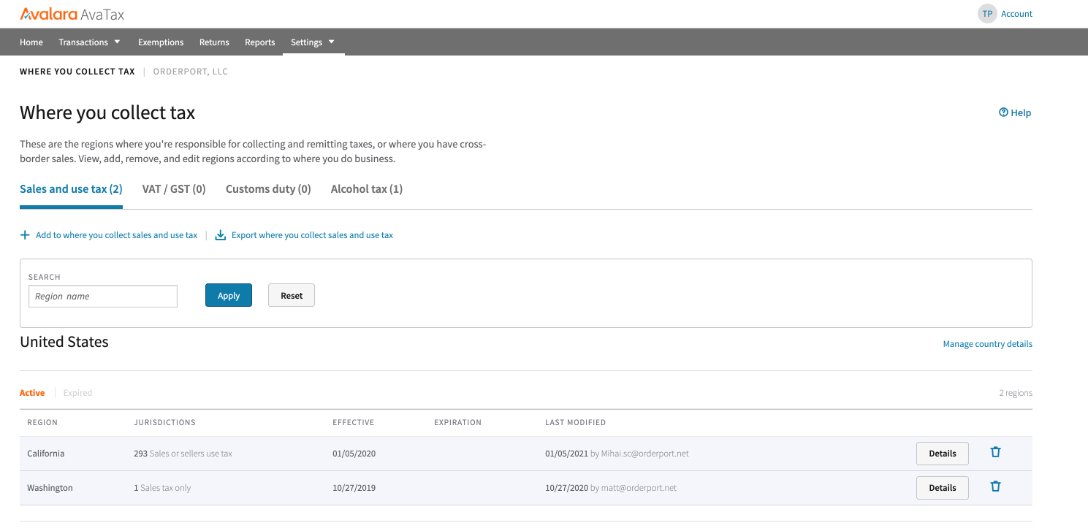Click the REGION column header
The width and height of the screenshot is (1088, 531).
(x=42, y=422)
